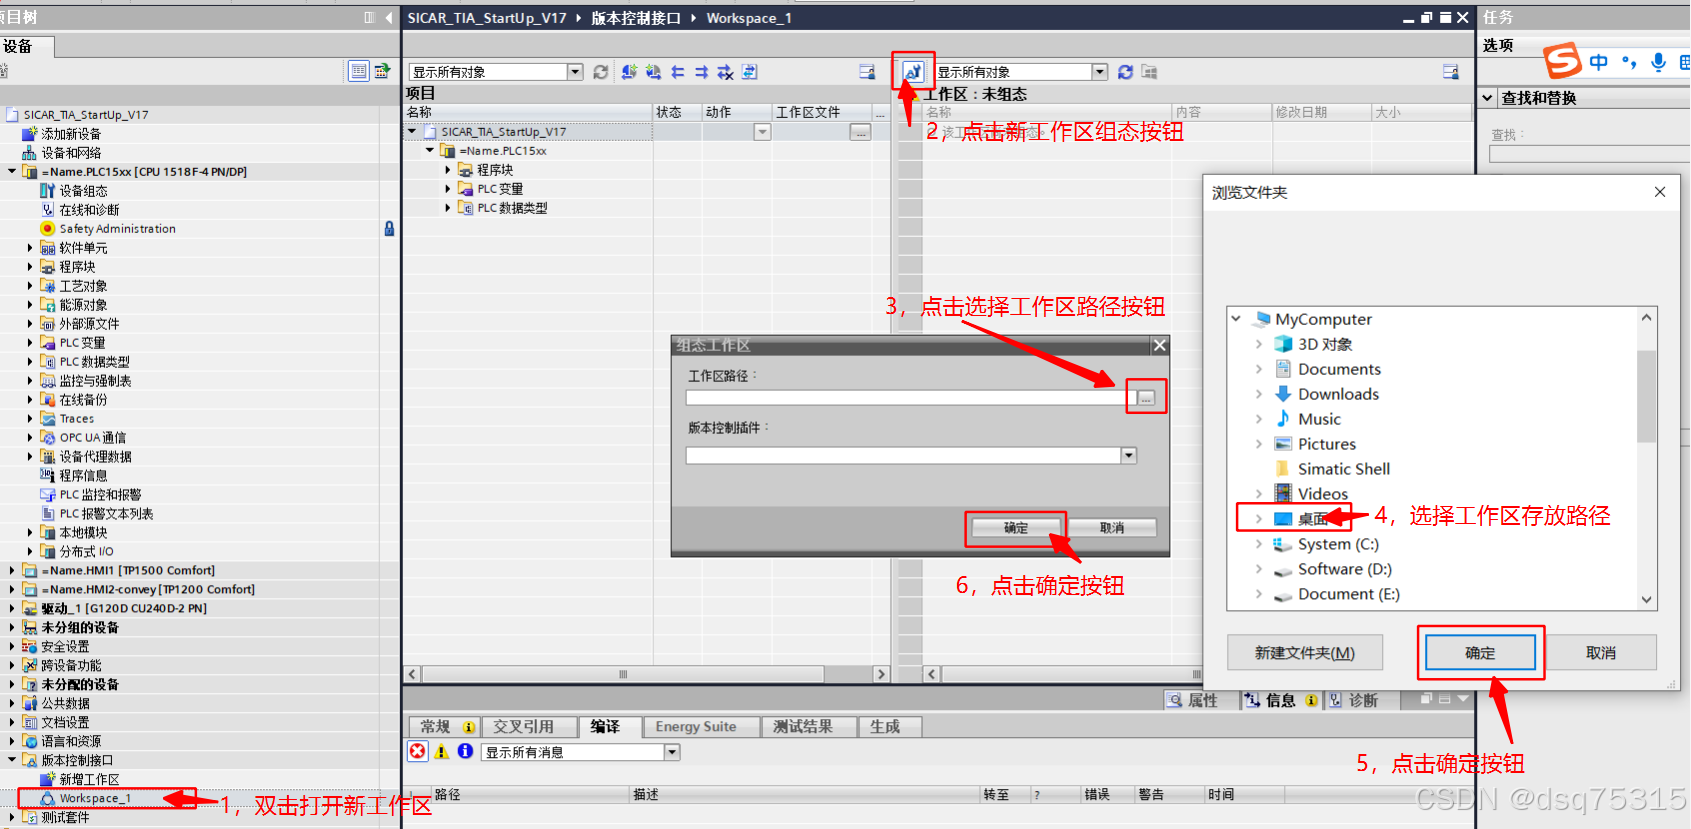Click the Safety Administration icon in project tree

(47, 229)
